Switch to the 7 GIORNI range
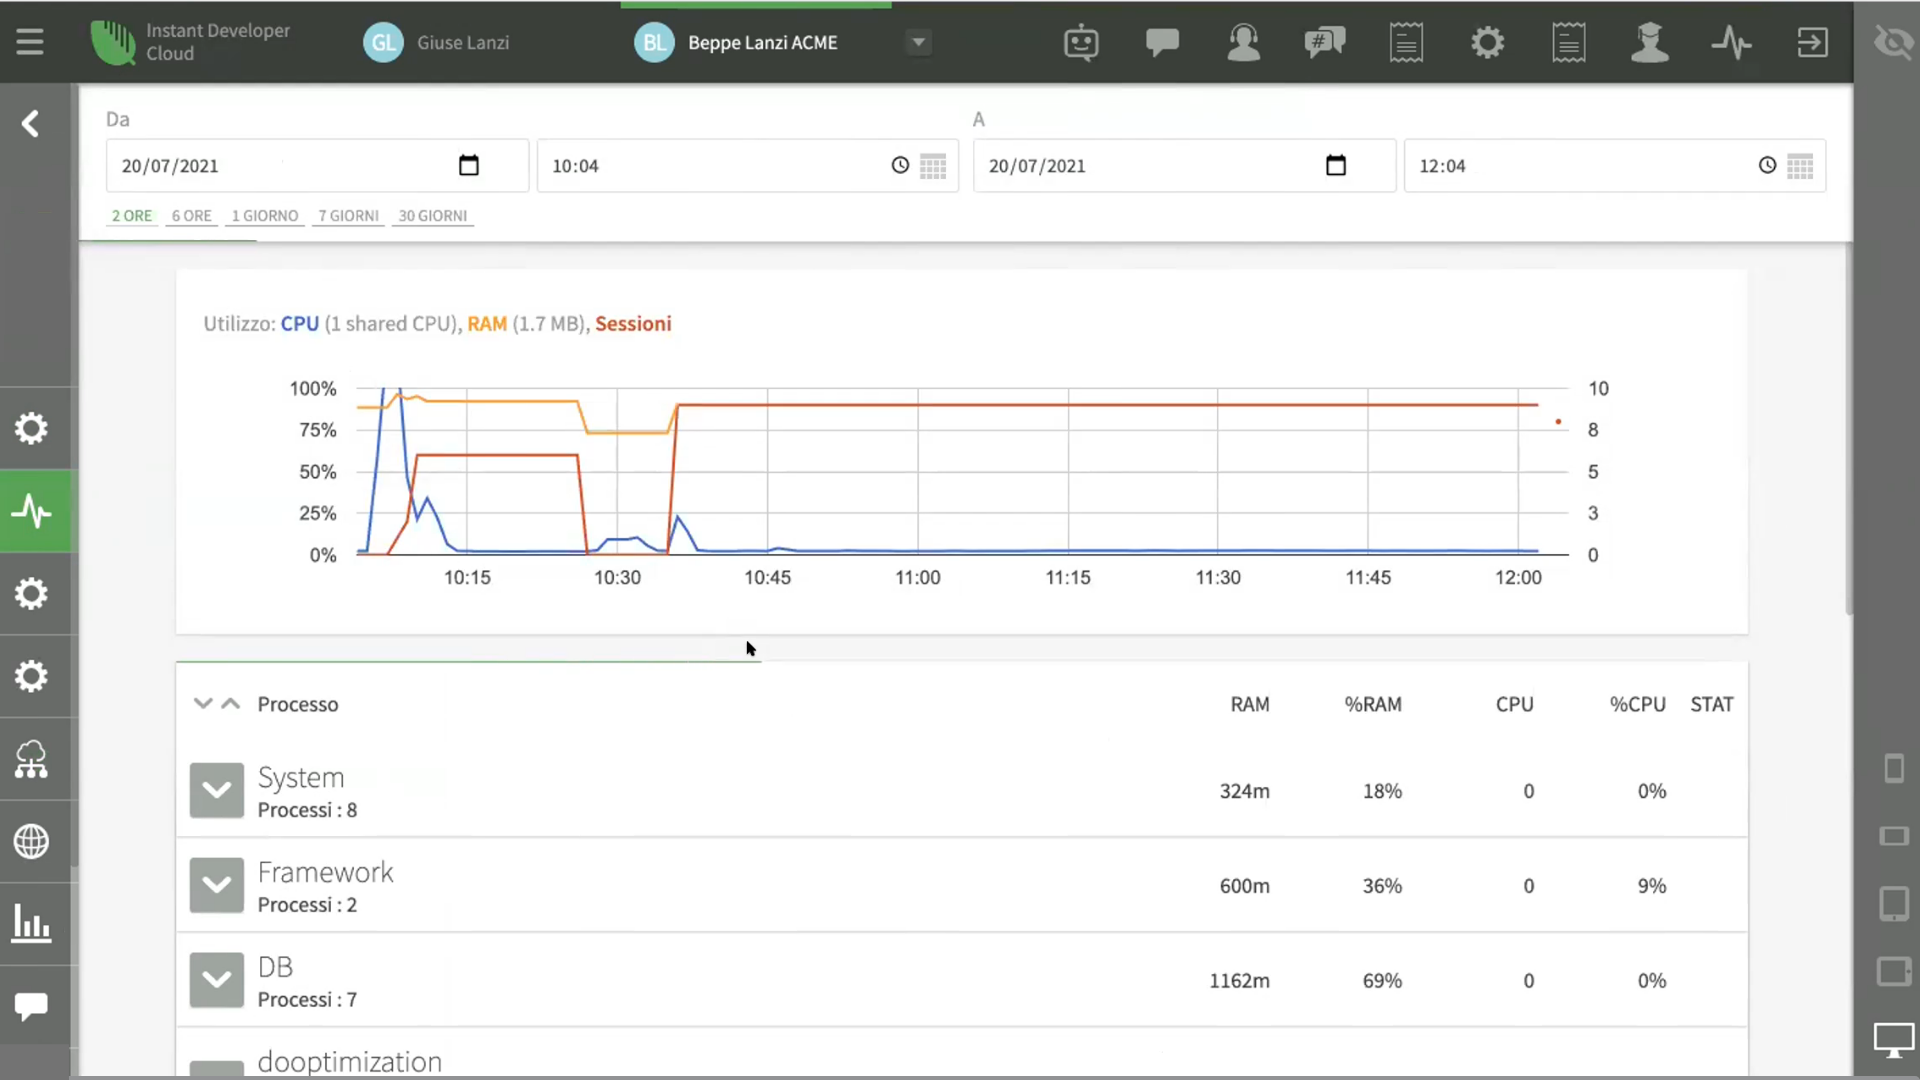Viewport: 1920px width, 1080px height. 347,216
